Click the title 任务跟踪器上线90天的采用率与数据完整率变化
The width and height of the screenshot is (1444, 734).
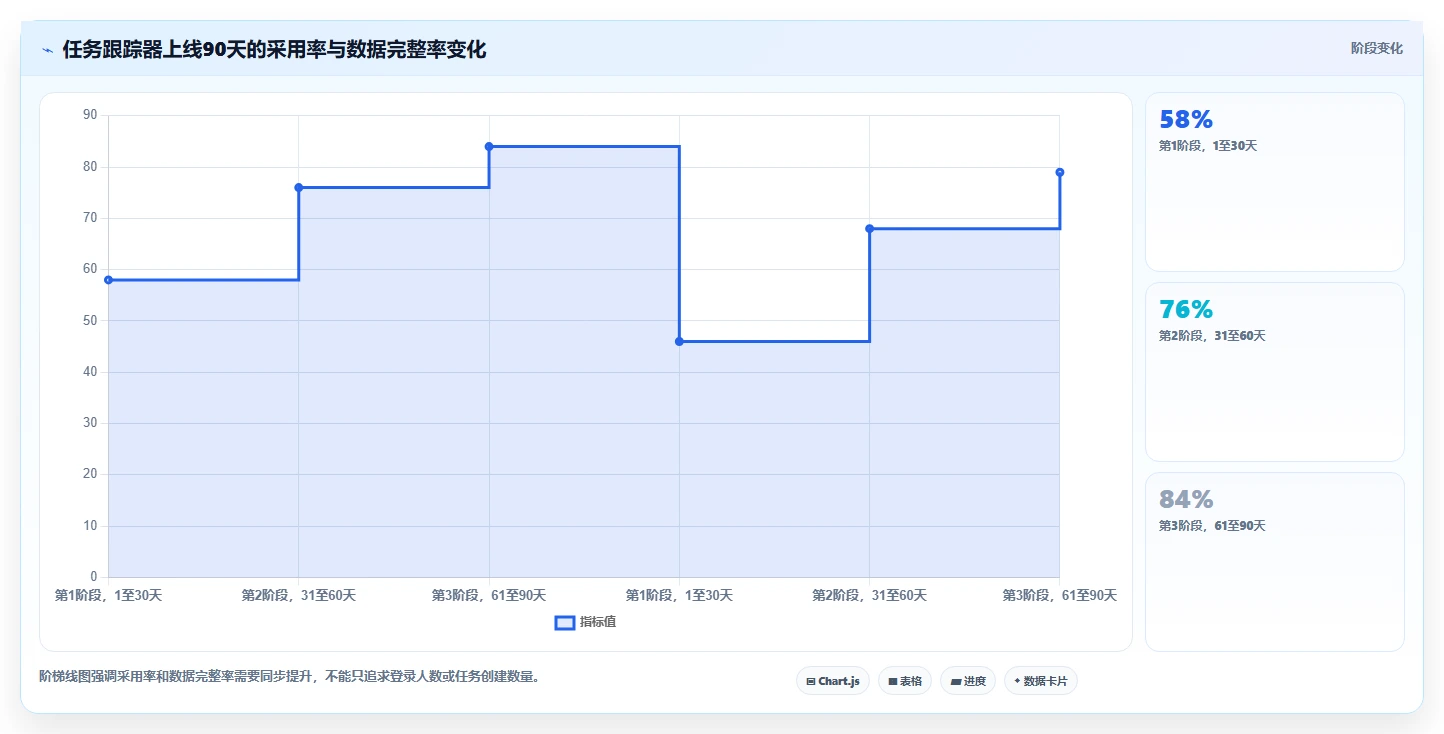[x=274, y=50]
